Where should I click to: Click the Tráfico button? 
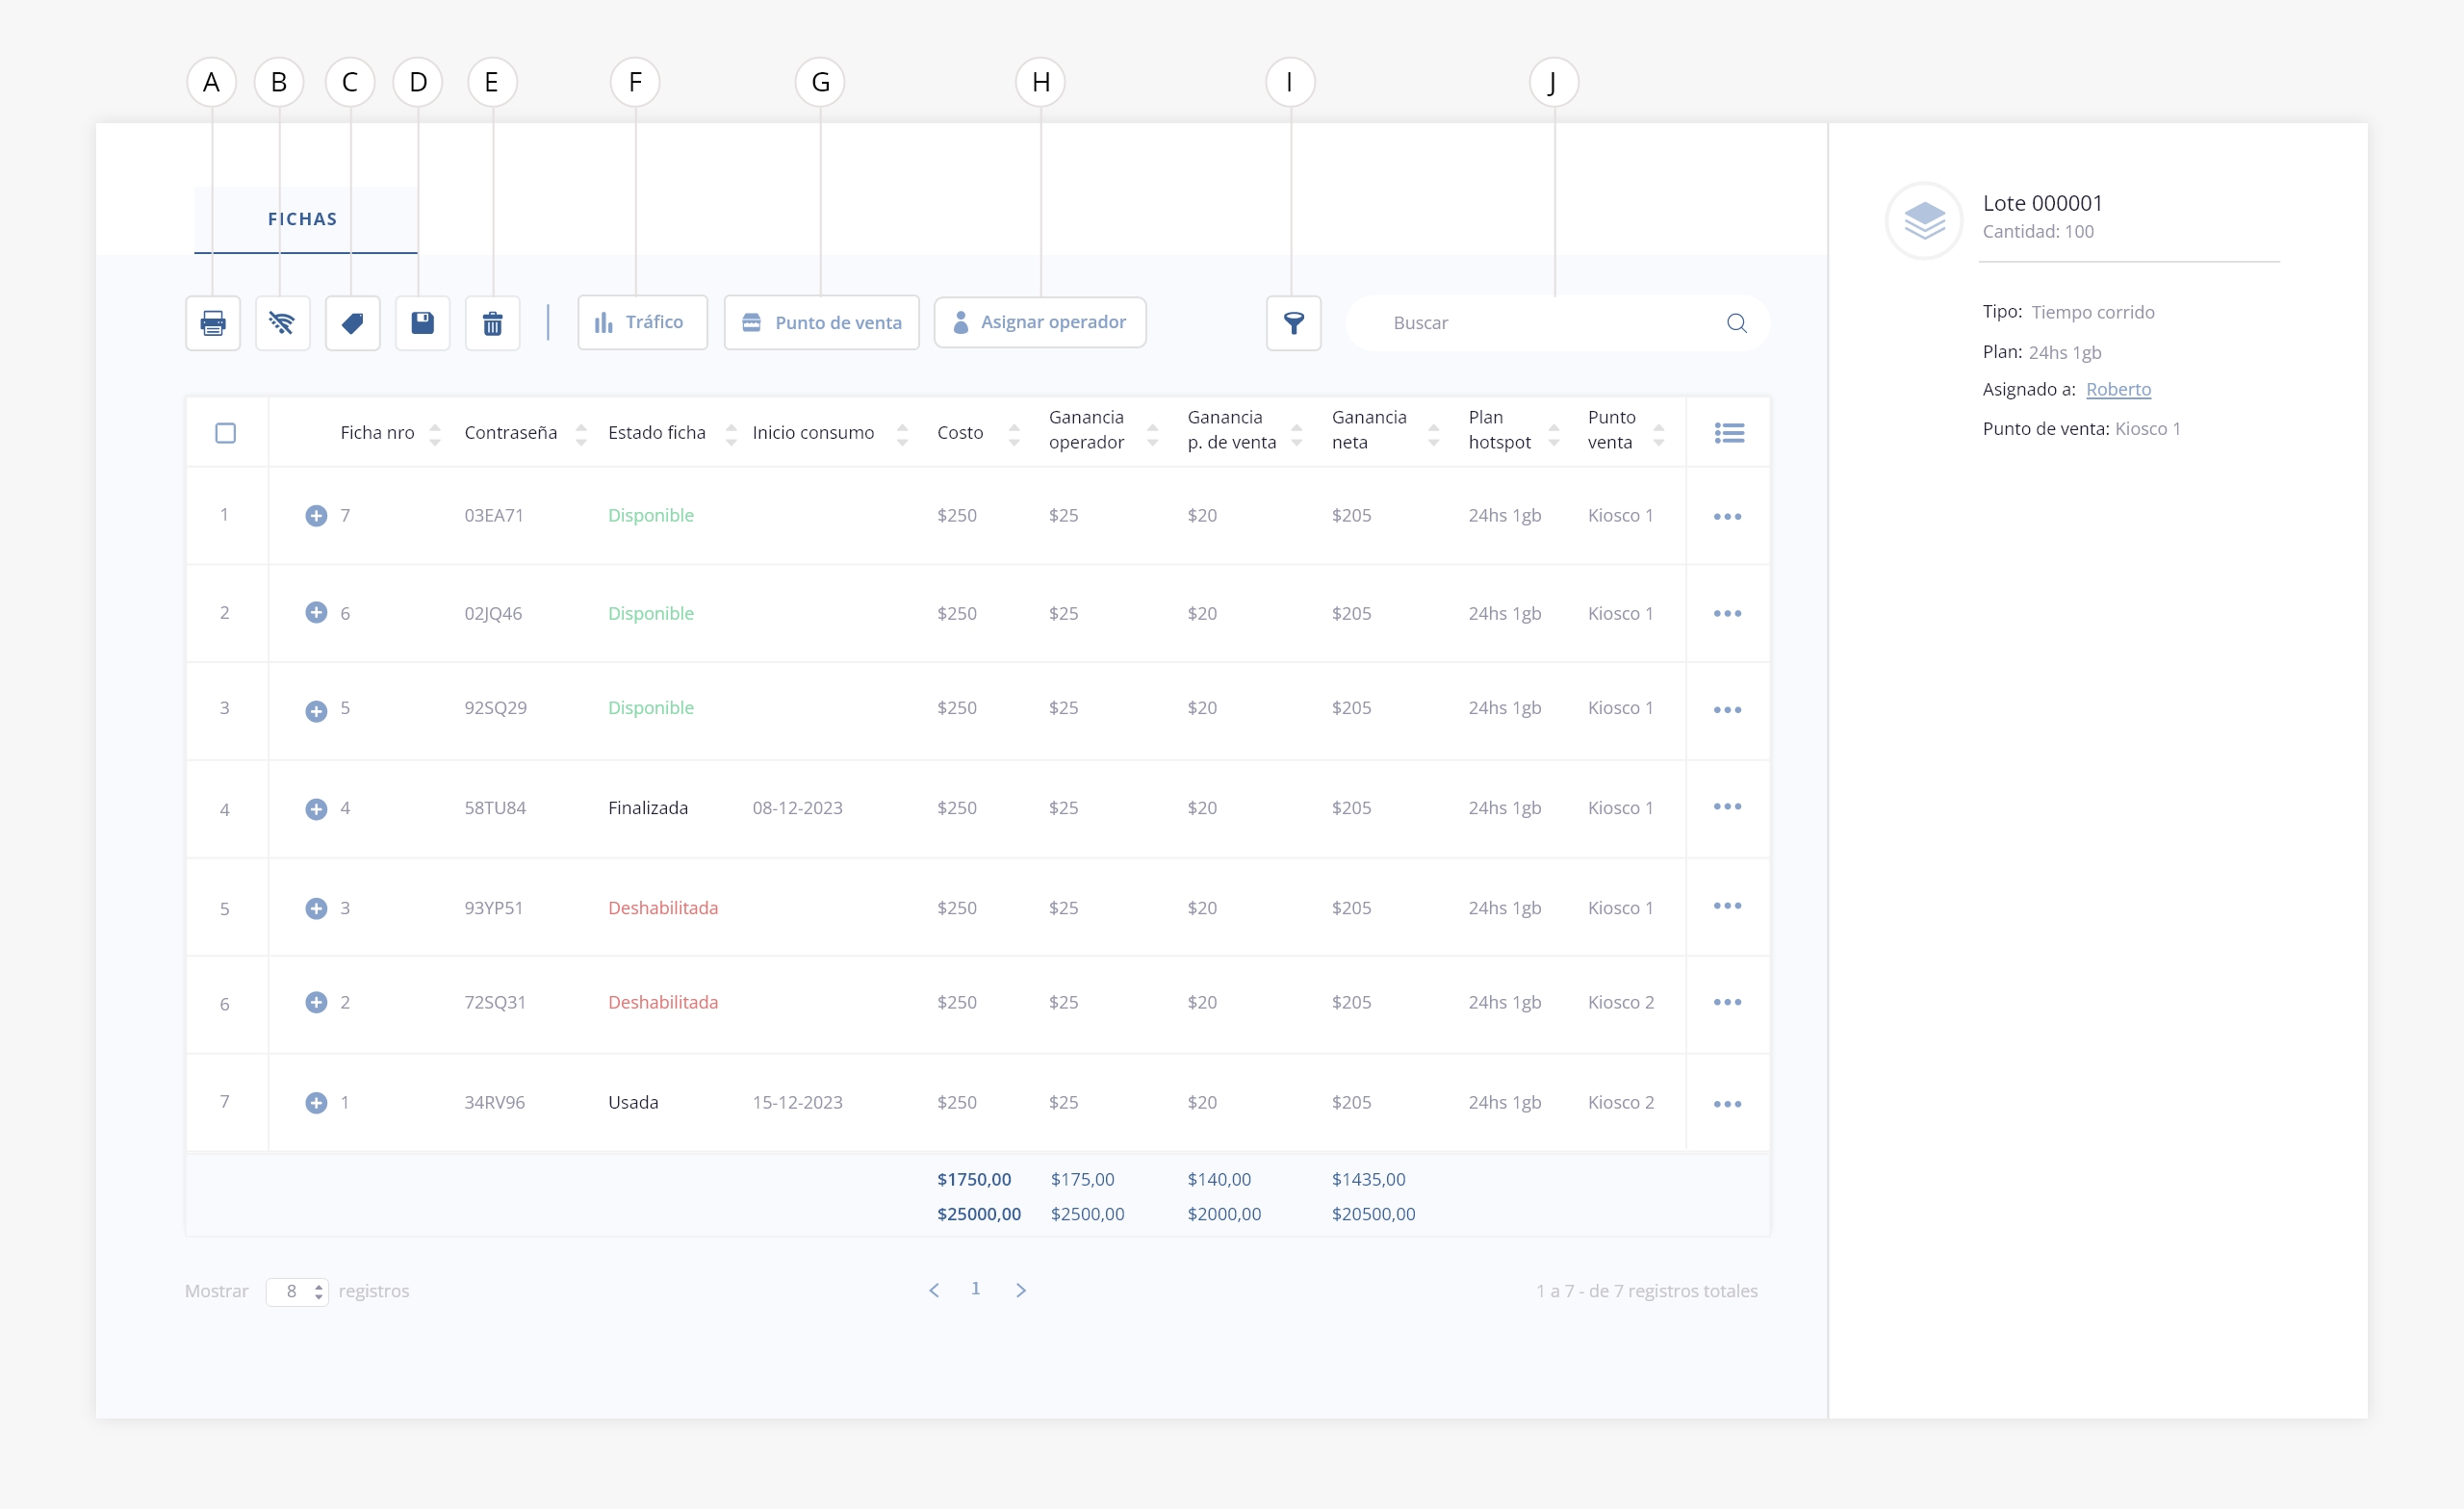[x=642, y=322]
